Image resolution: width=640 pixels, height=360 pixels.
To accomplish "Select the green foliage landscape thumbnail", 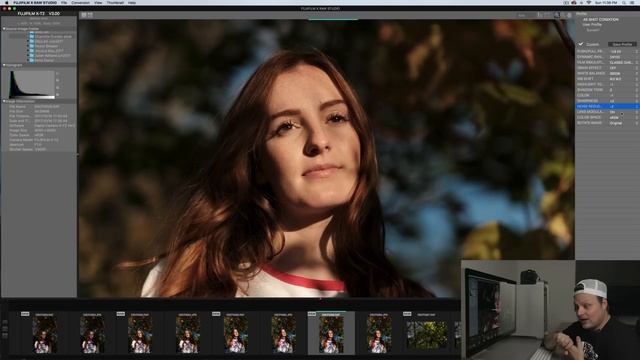I will pos(427,335).
